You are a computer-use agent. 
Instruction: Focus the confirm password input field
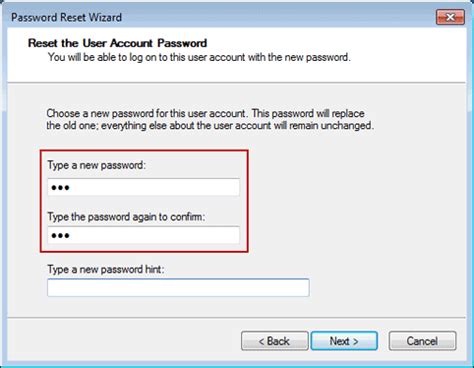click(x=143, y=235)
